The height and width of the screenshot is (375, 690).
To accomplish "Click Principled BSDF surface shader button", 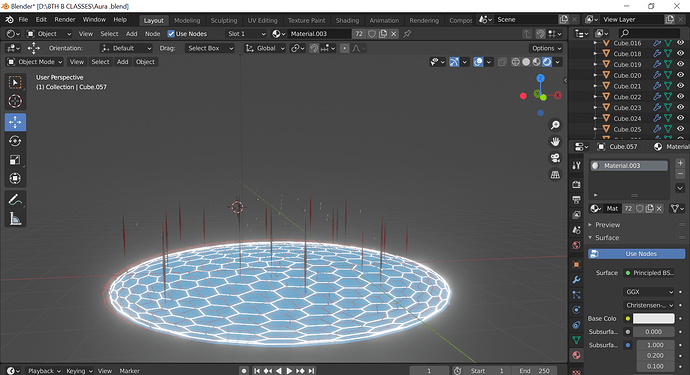I will click(x=649, y=273).
